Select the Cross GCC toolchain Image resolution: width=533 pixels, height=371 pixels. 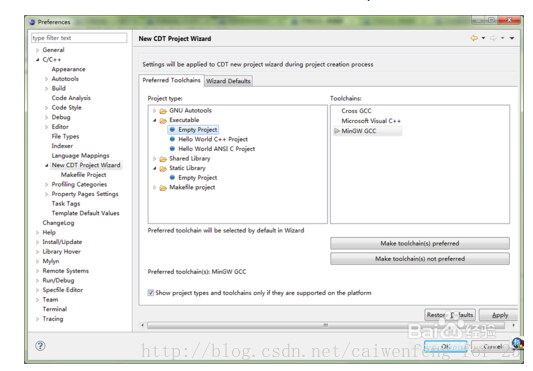click(x=356, y=111)
